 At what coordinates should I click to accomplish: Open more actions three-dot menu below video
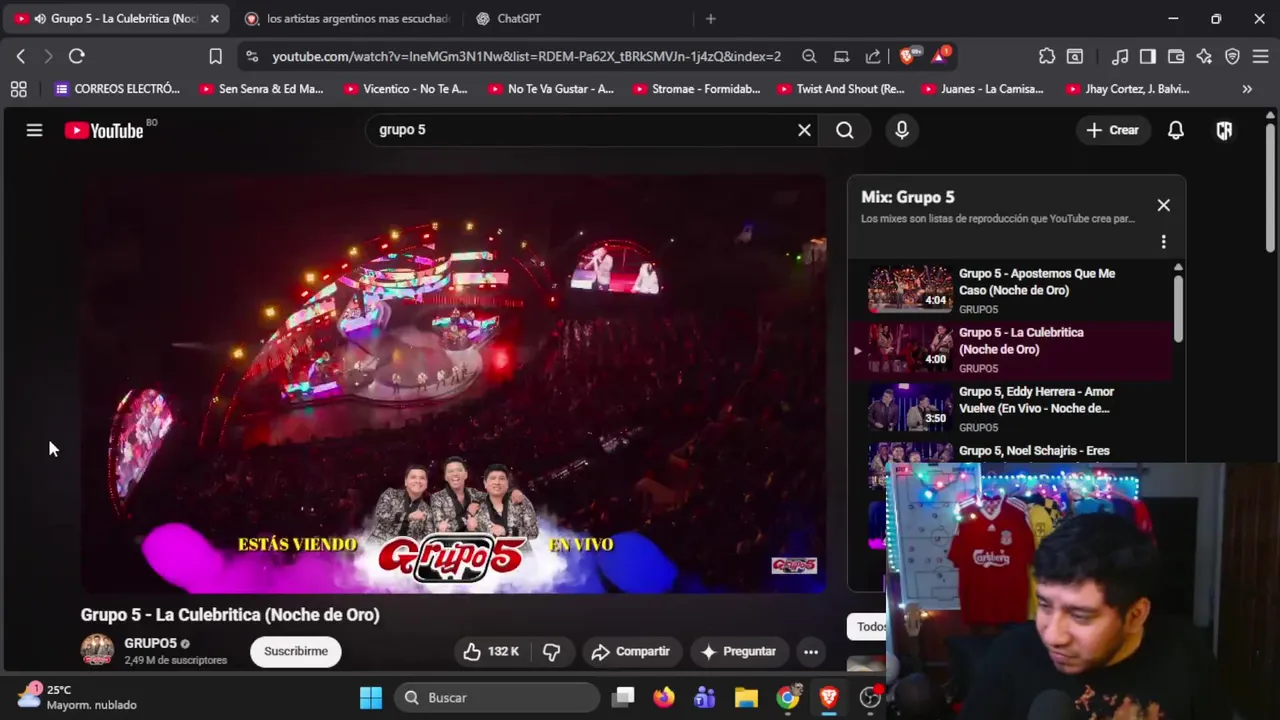[x=811, y=651]
